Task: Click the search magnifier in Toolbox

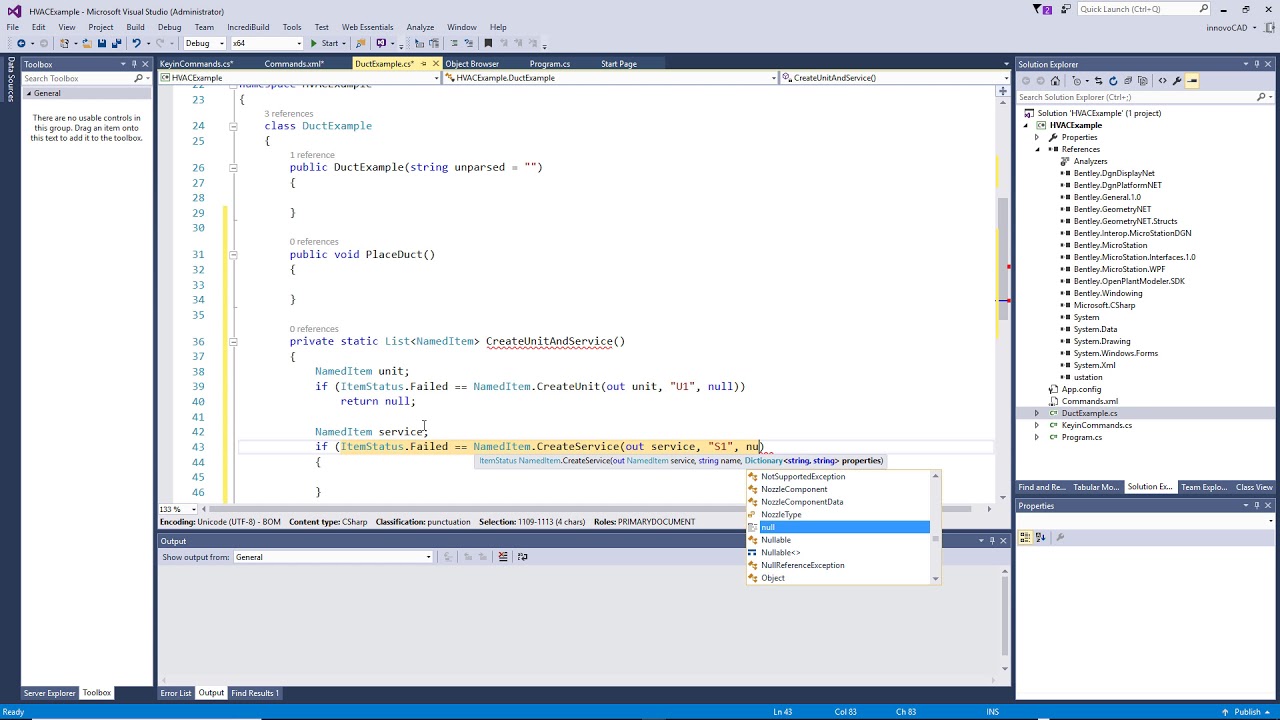Action: pos(138,78)
